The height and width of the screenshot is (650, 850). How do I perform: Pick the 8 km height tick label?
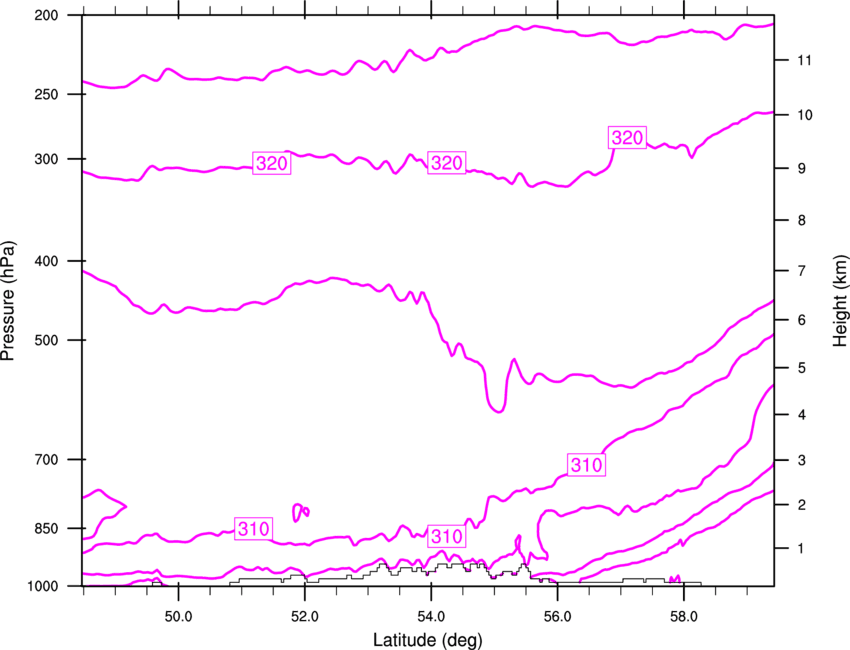[802, 220]
